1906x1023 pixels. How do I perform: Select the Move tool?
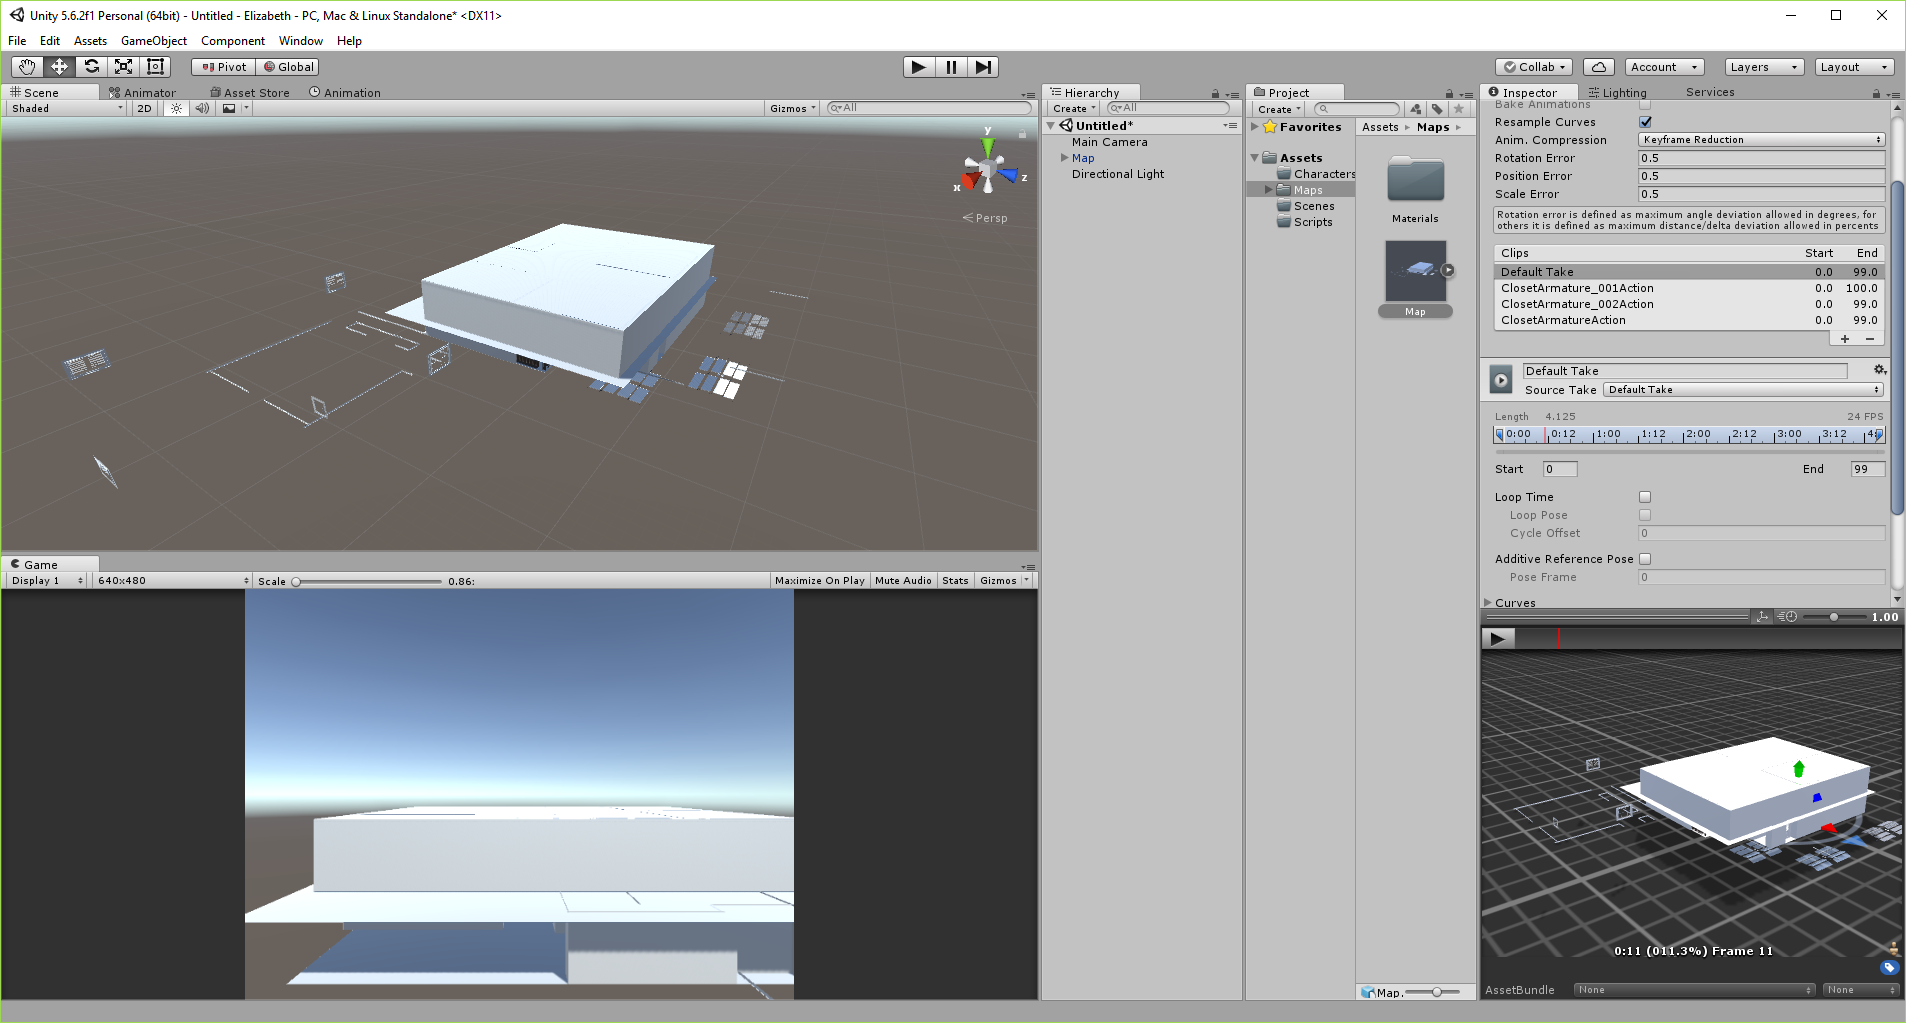(x=59, y=67)
